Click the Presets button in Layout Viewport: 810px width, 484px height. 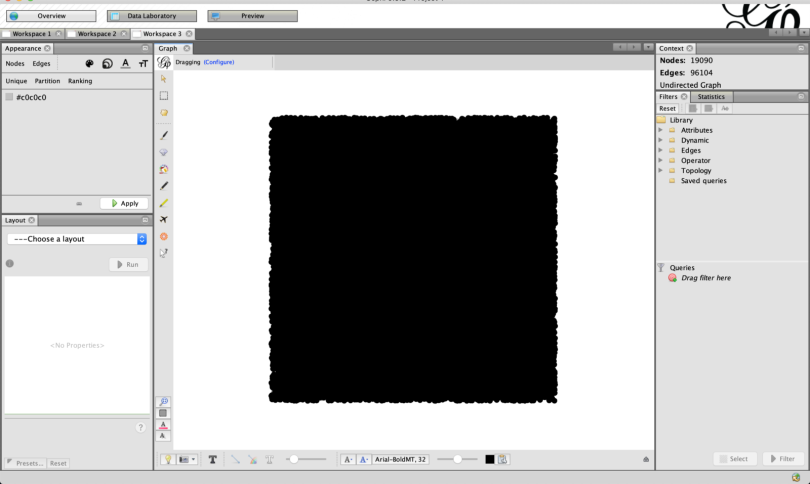point(25,463)
